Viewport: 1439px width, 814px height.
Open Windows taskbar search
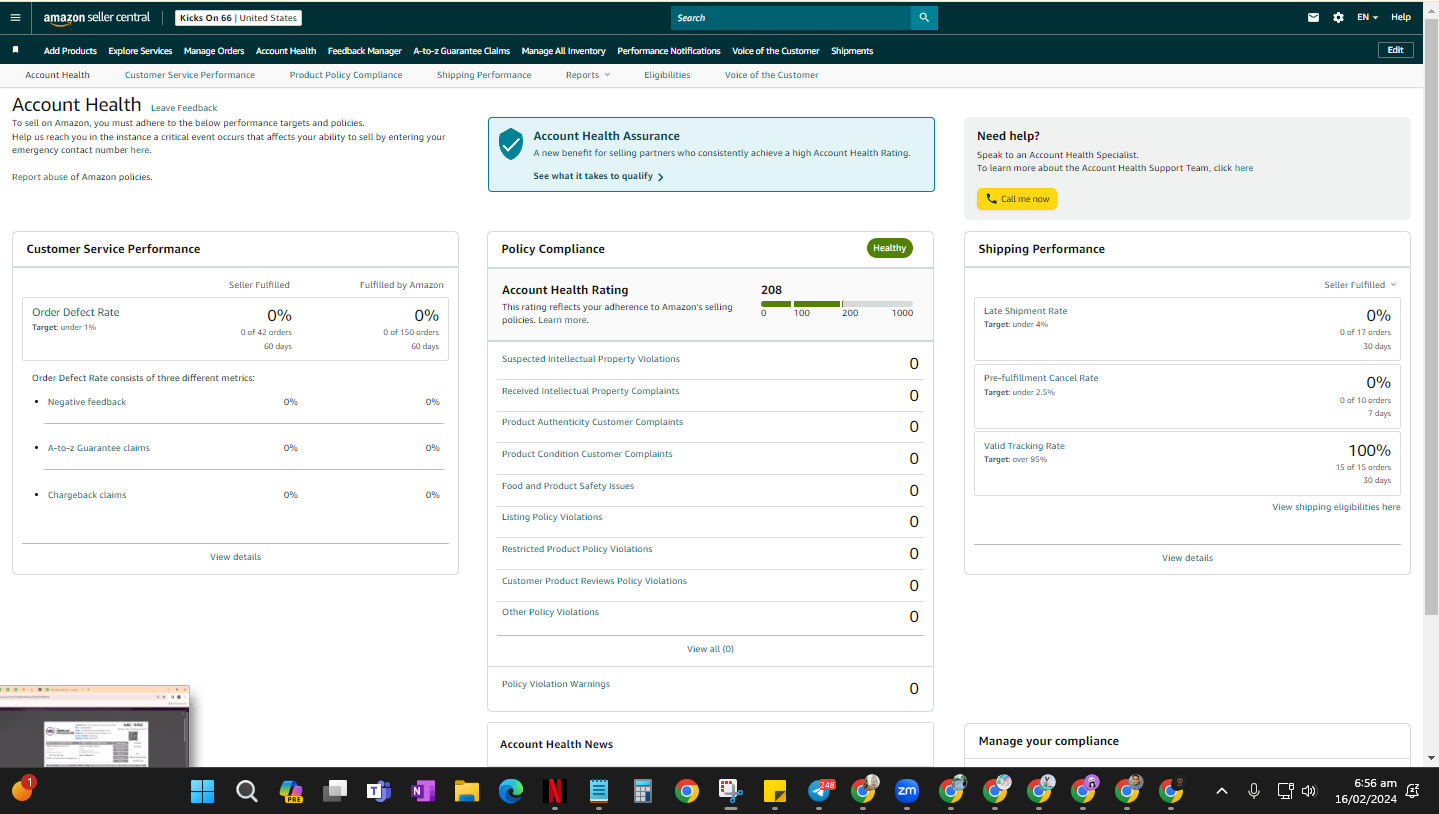pyautogui.click(x=246, y=791)
